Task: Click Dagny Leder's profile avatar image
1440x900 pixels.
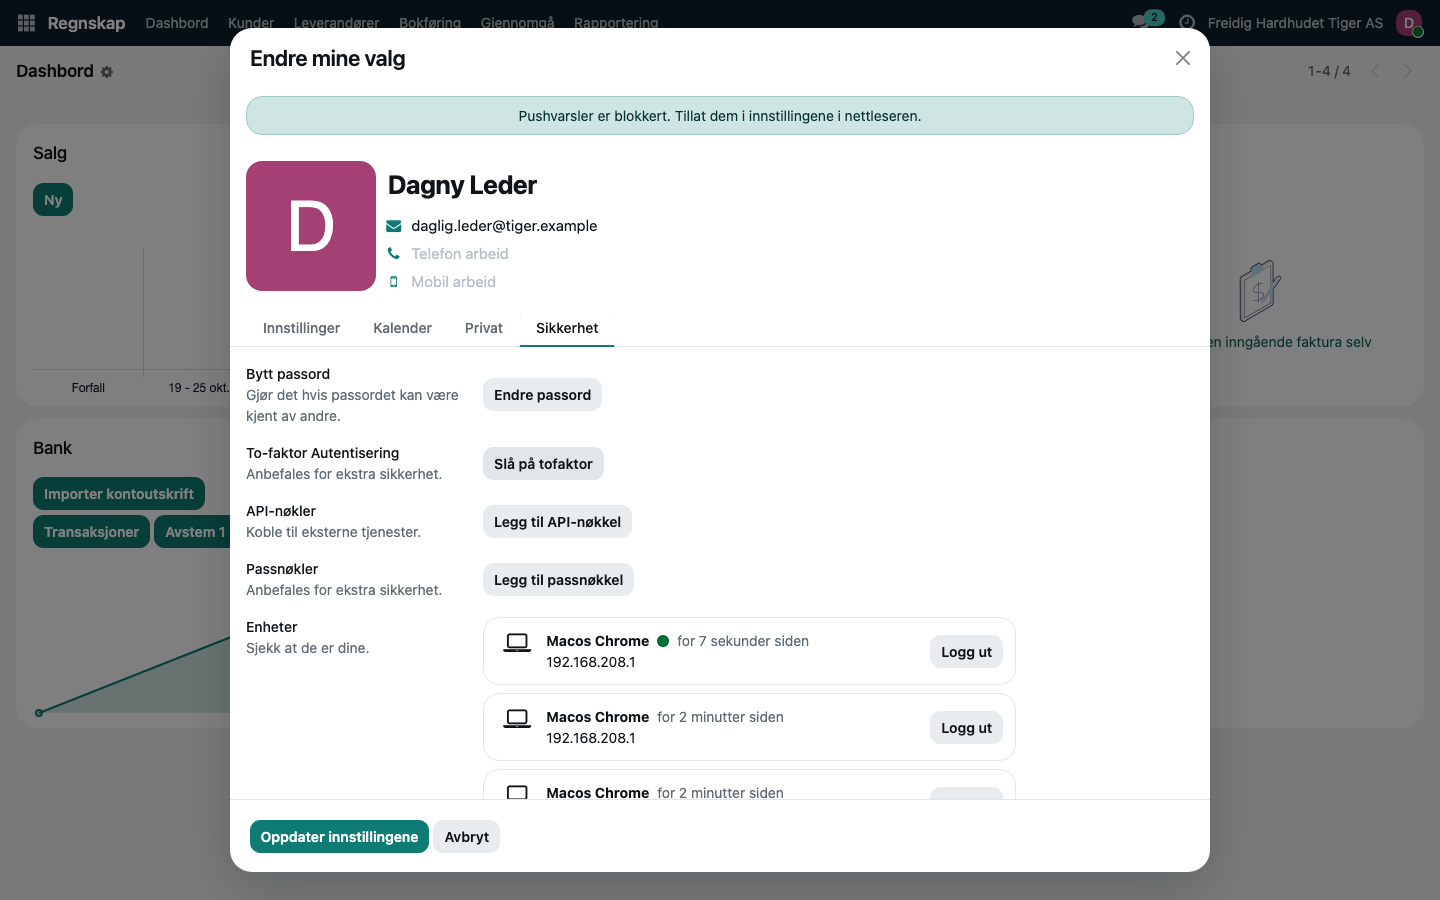Action: pos(311,226)
